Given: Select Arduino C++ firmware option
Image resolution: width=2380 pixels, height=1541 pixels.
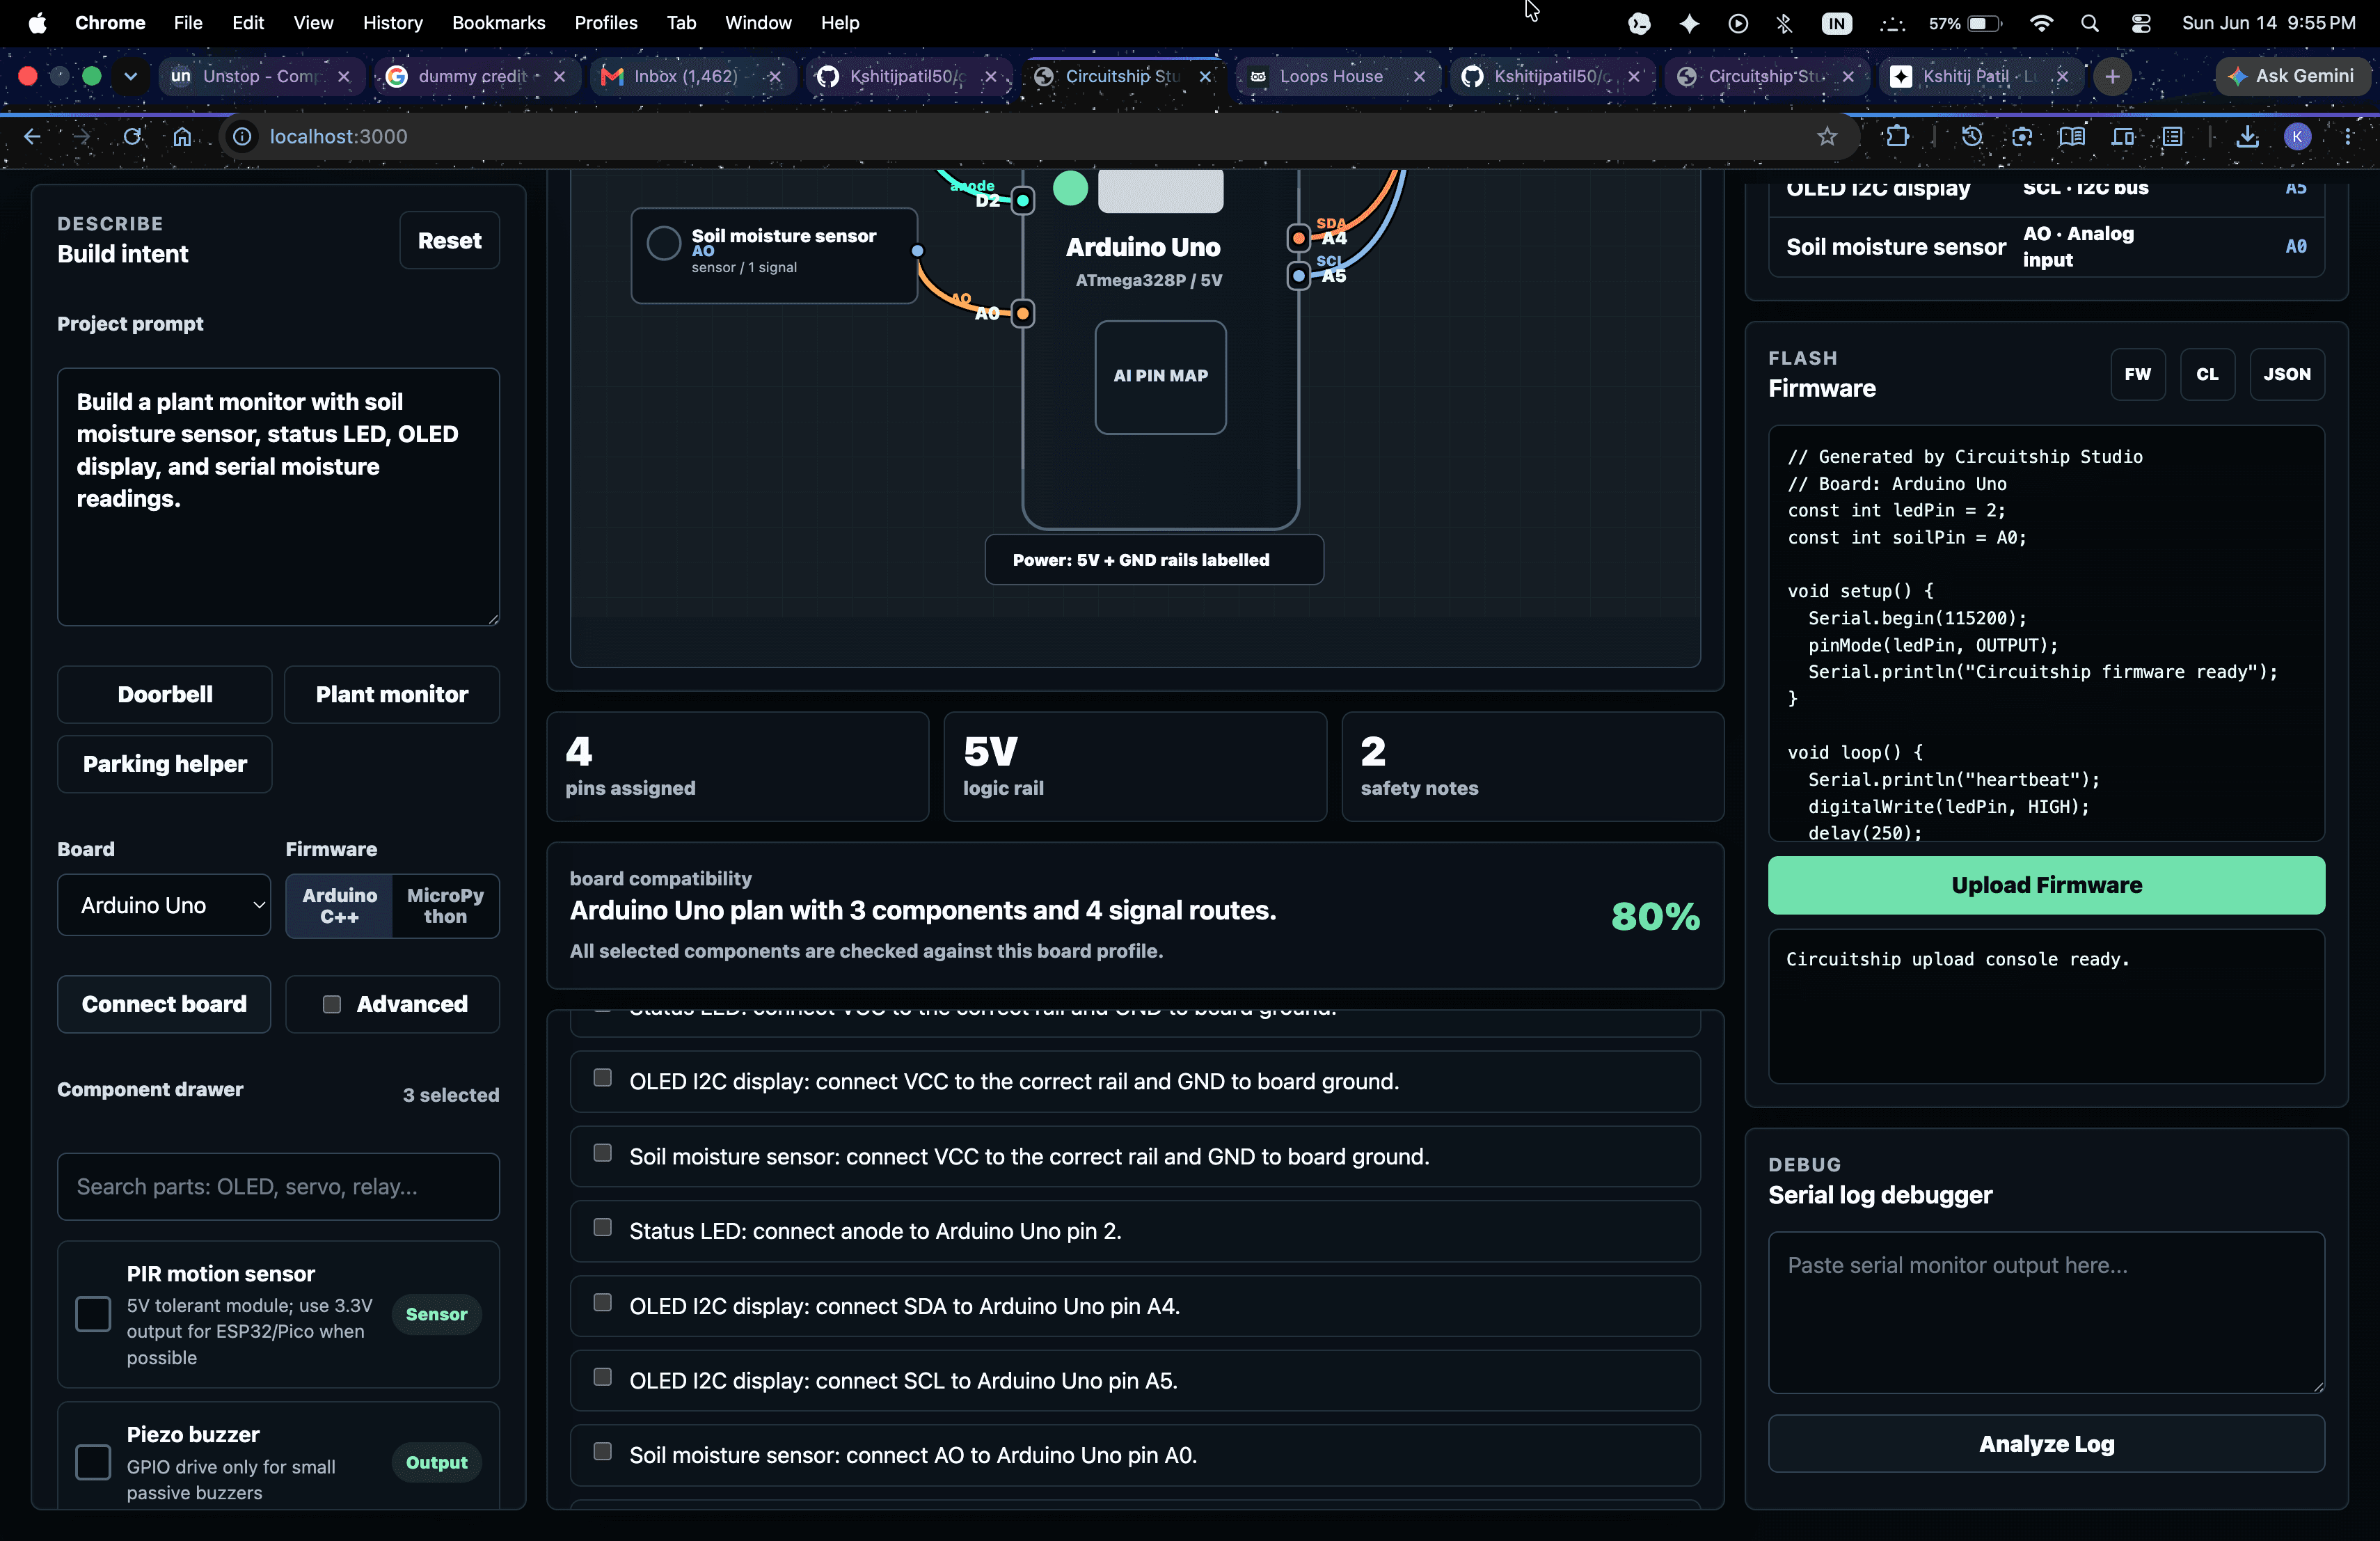Looking at the screenshot, I should (339, 906).
